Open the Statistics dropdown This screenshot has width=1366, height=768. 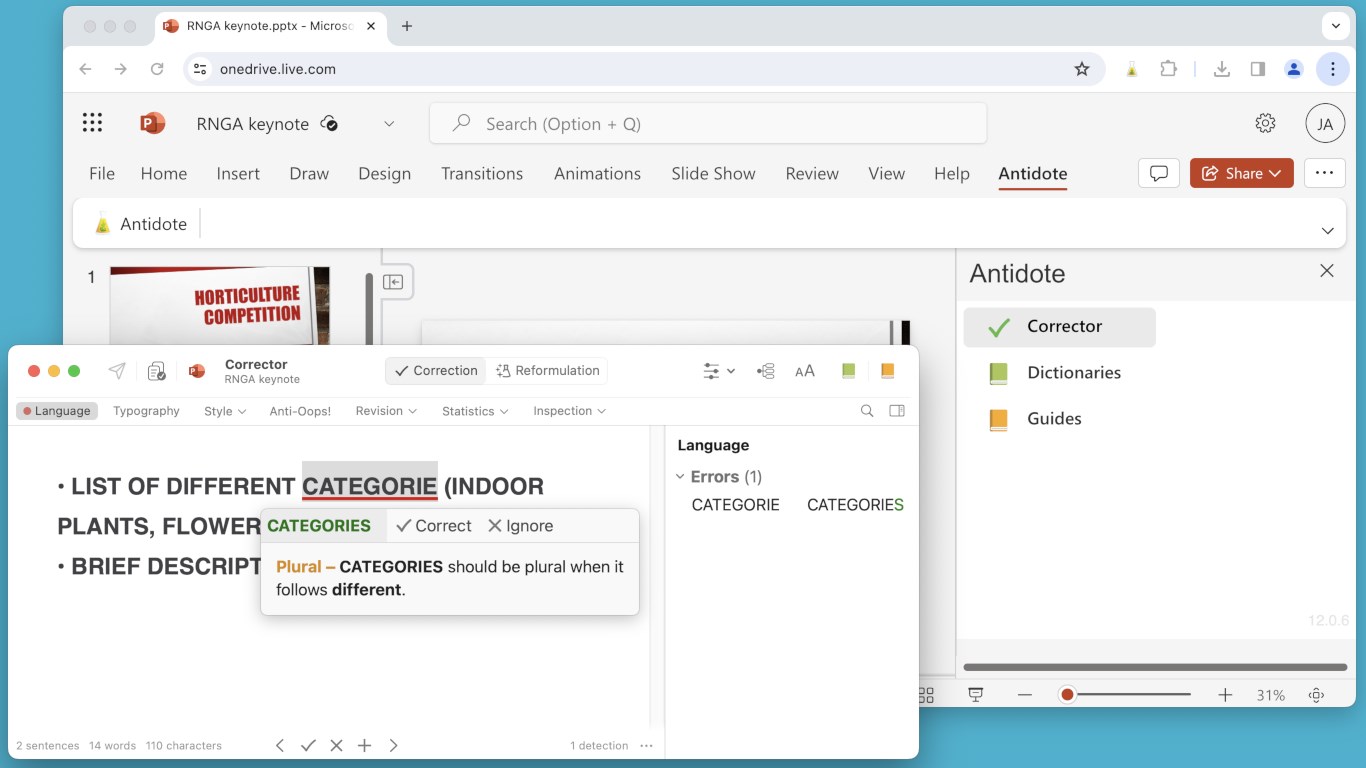475,411
